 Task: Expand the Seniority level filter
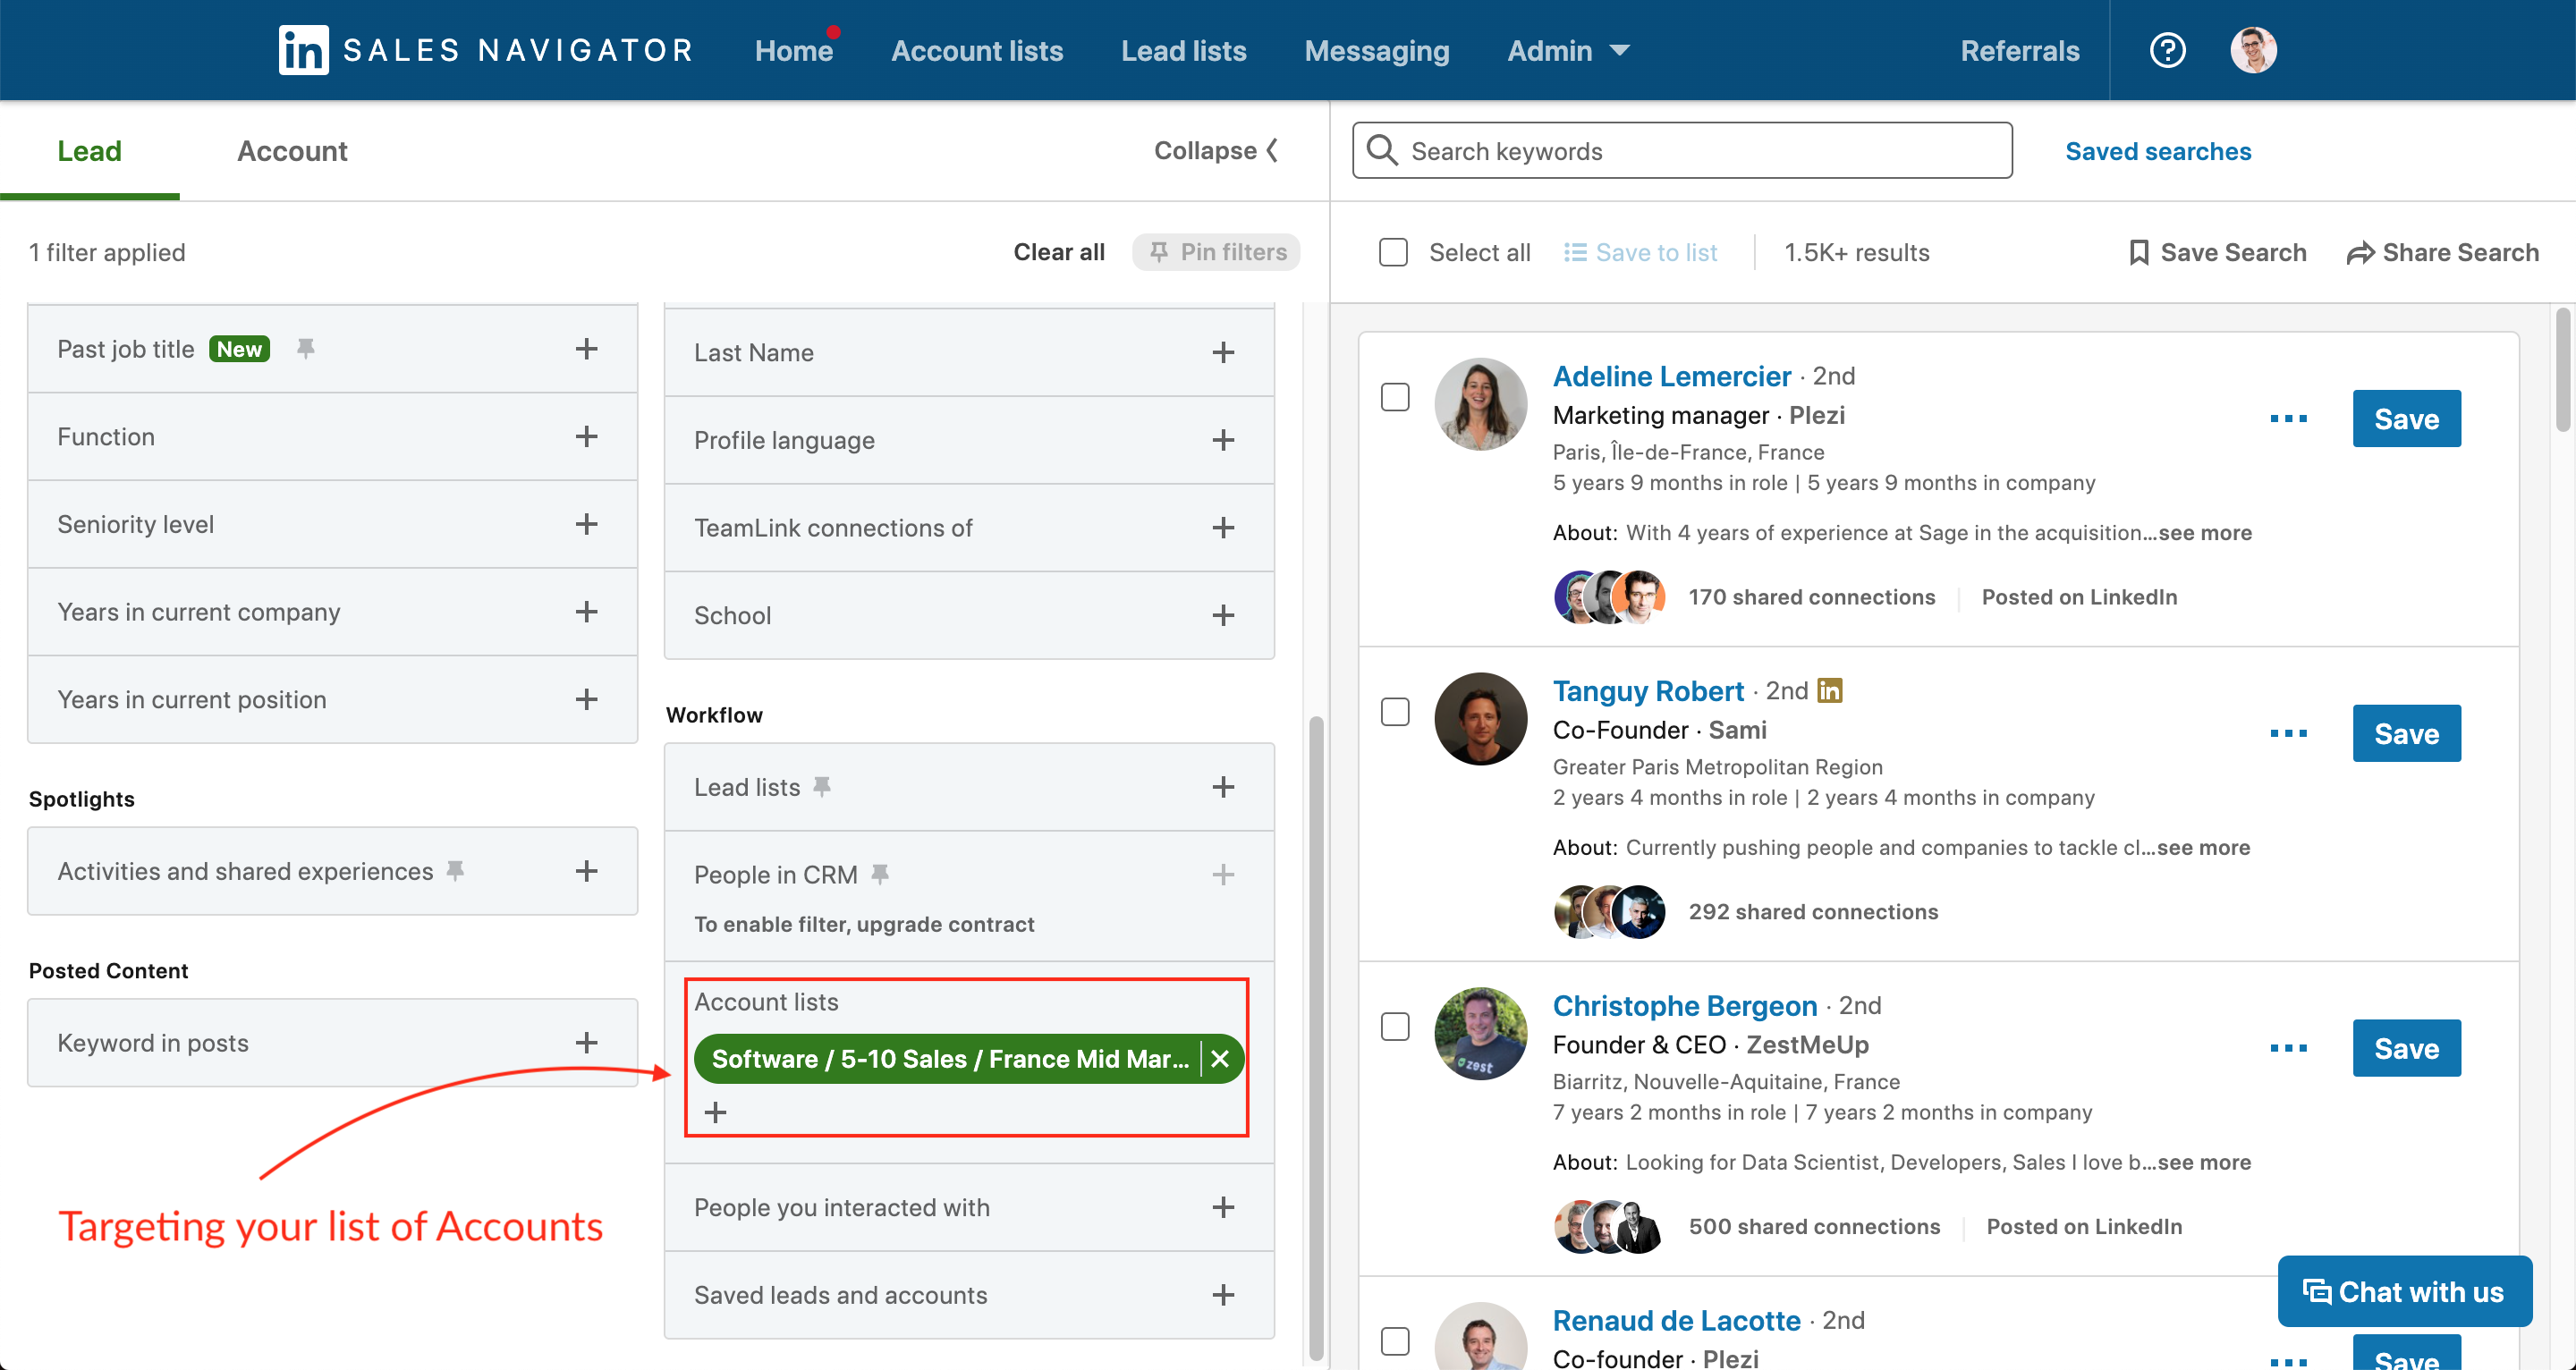[x=588, y=523]
